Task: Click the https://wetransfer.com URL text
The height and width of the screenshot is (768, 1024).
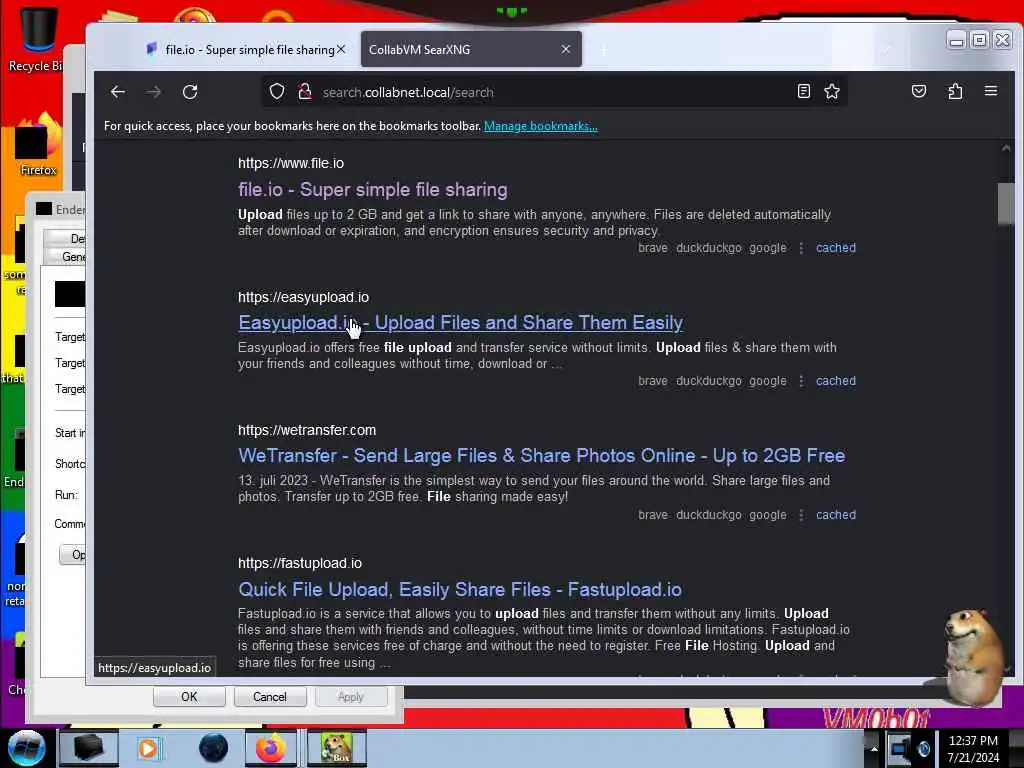Action: click(x=307, y=430)
